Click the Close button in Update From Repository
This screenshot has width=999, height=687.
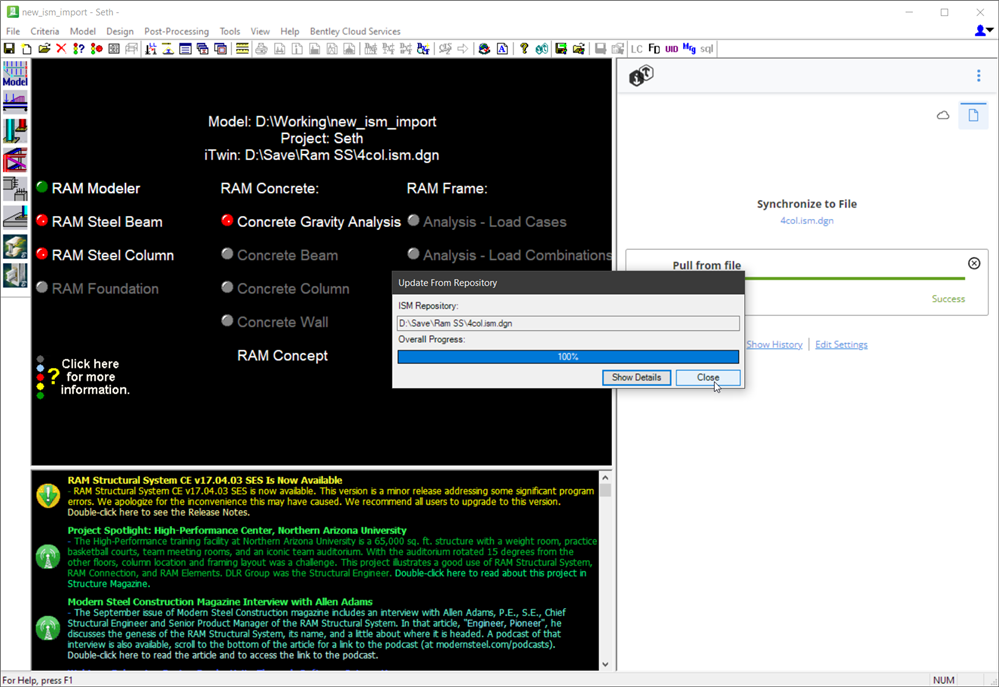tap(708, 377)
